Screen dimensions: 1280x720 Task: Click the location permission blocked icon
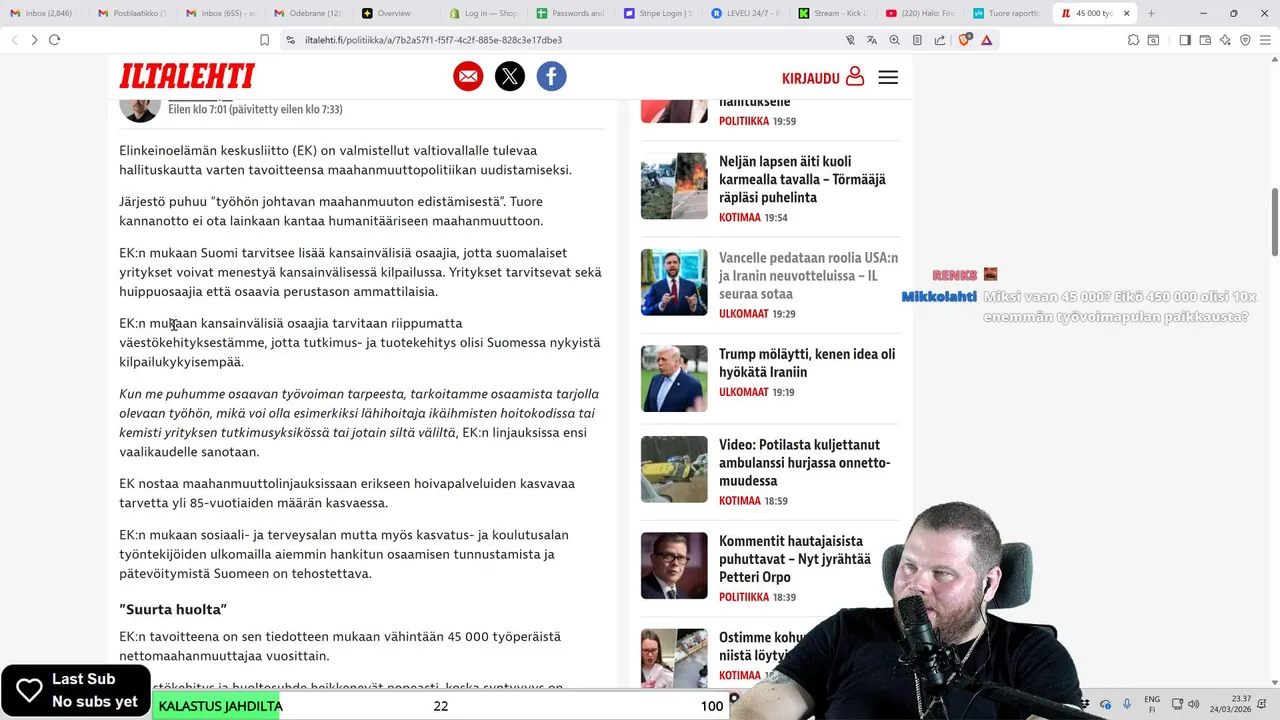point(850,40)
